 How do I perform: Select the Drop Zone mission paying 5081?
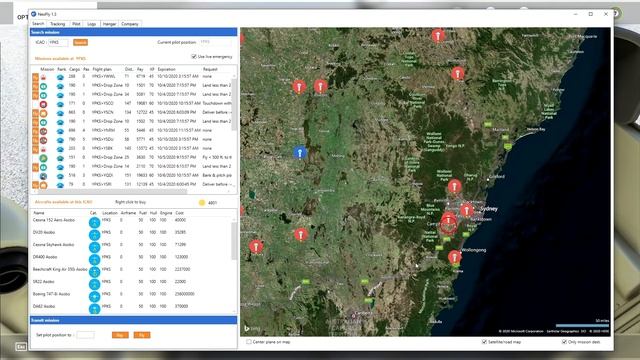pos(133,95)
